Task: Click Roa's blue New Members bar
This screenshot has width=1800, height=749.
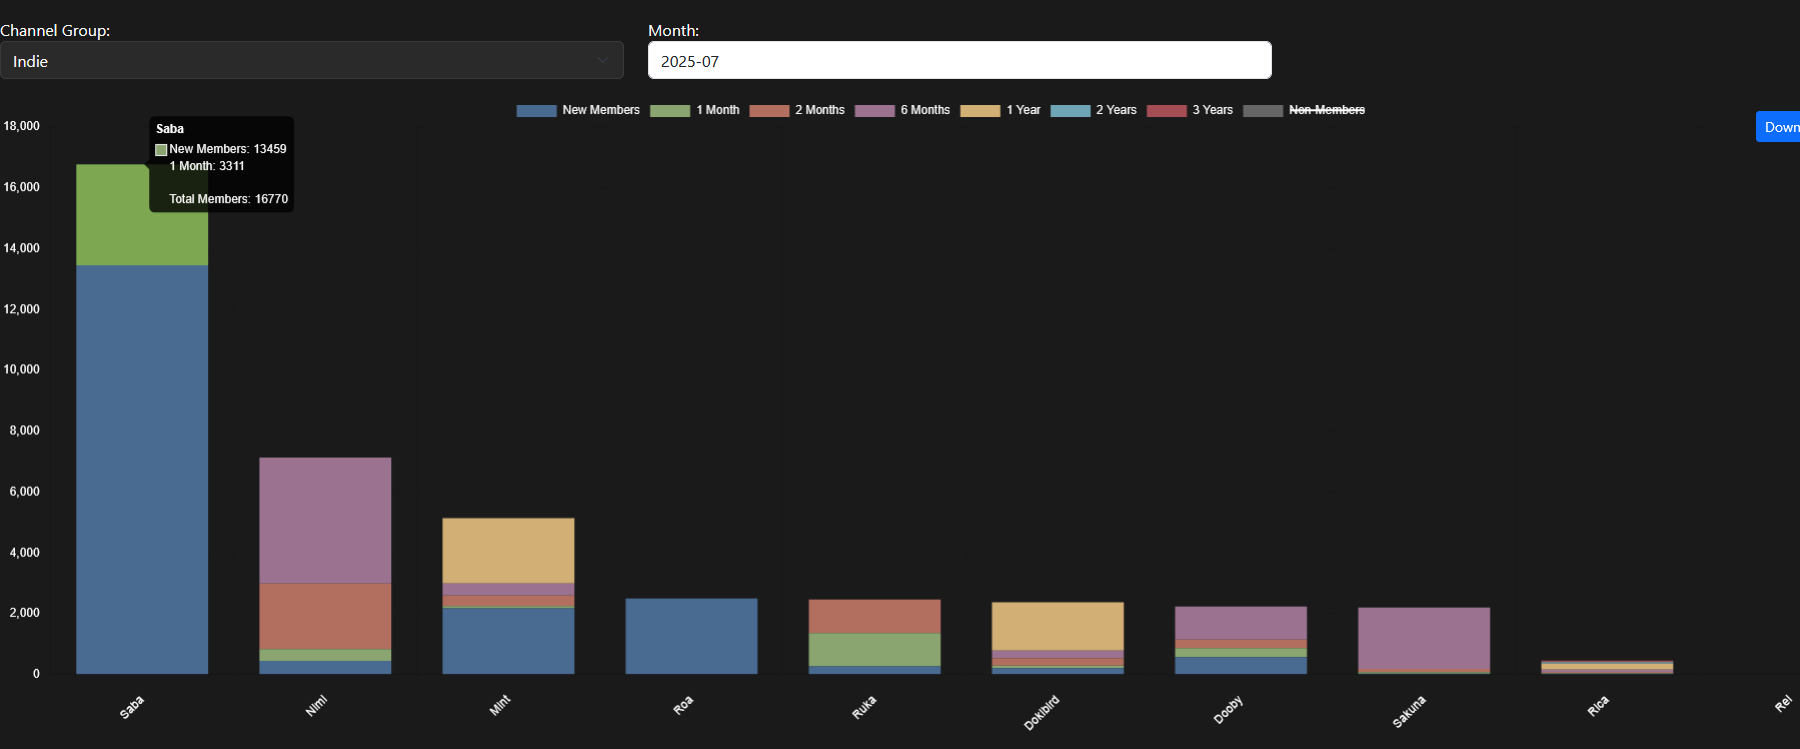Action: [x=691, y=636]
